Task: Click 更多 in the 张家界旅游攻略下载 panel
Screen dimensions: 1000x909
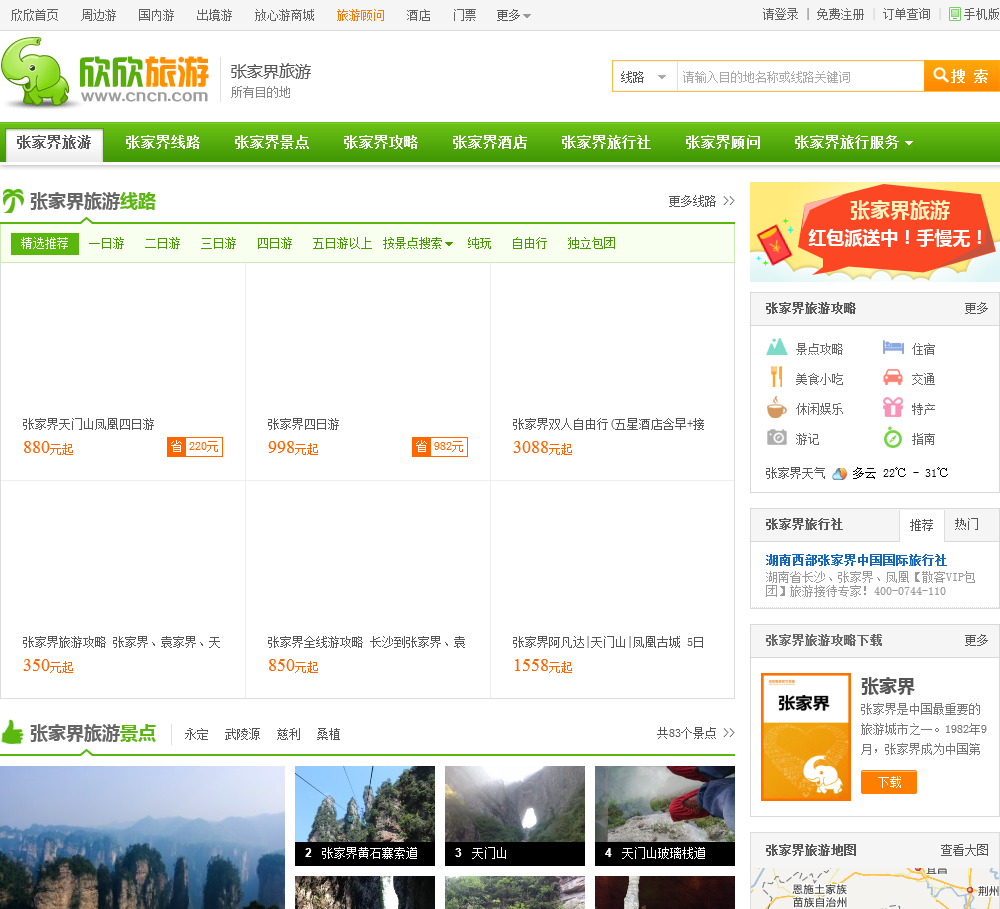Action: 976,640
